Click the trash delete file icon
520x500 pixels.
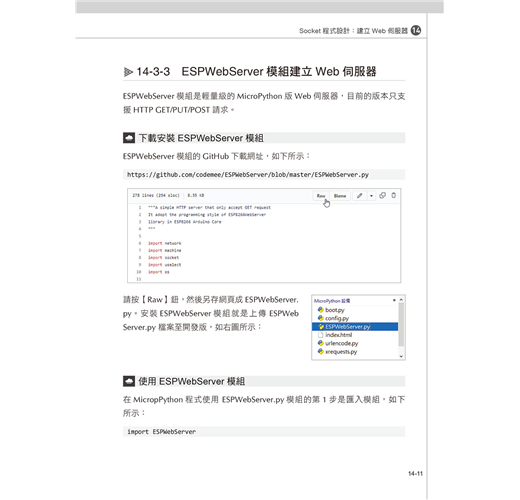[x=393, y=195]
